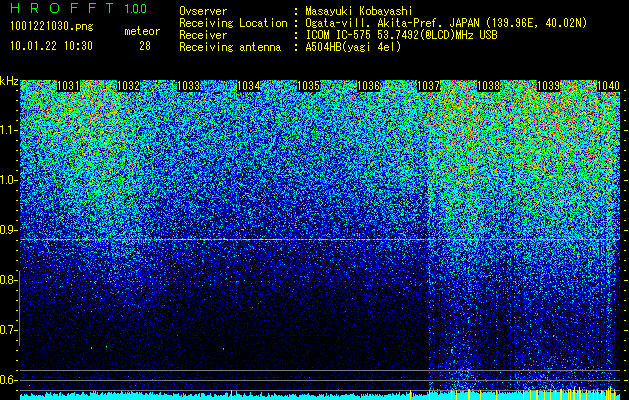Click the date text 10.01.22 10:30
This screenshot has width=629, height=400.
(51, 46)
